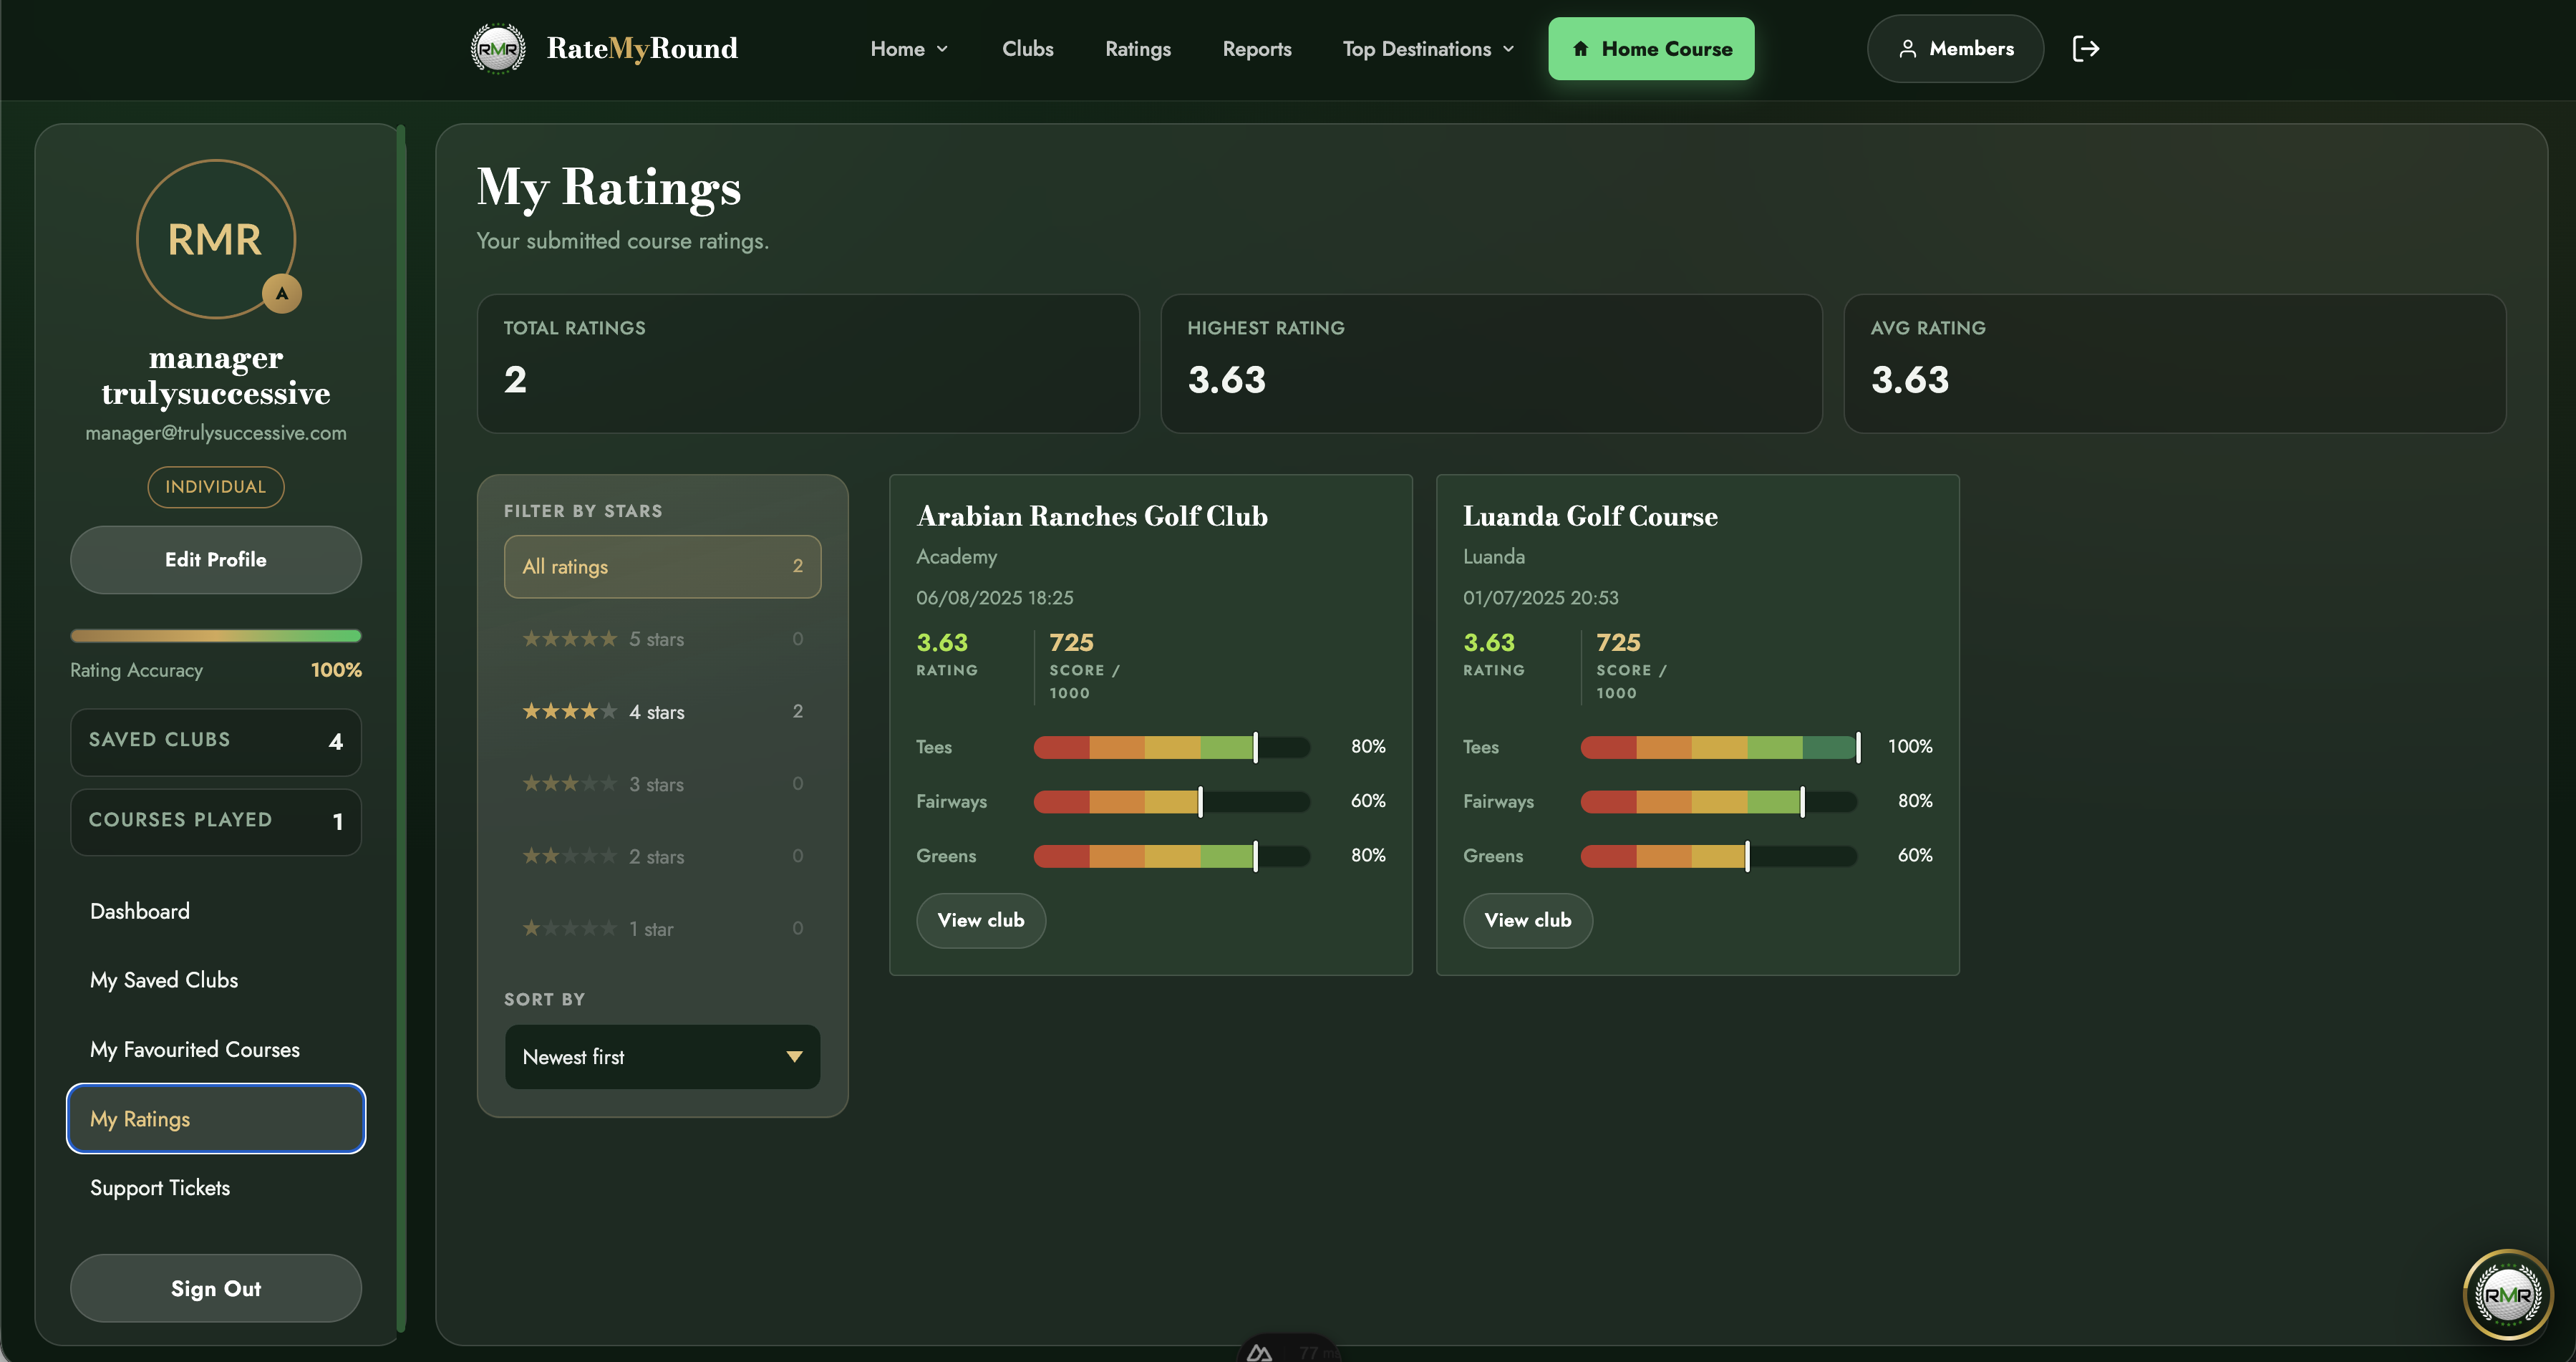The height and width of the screenshot is (1362, 2576).
Task: Click Luanda Fairways rating bar
Action: (x=1719, y=802)
